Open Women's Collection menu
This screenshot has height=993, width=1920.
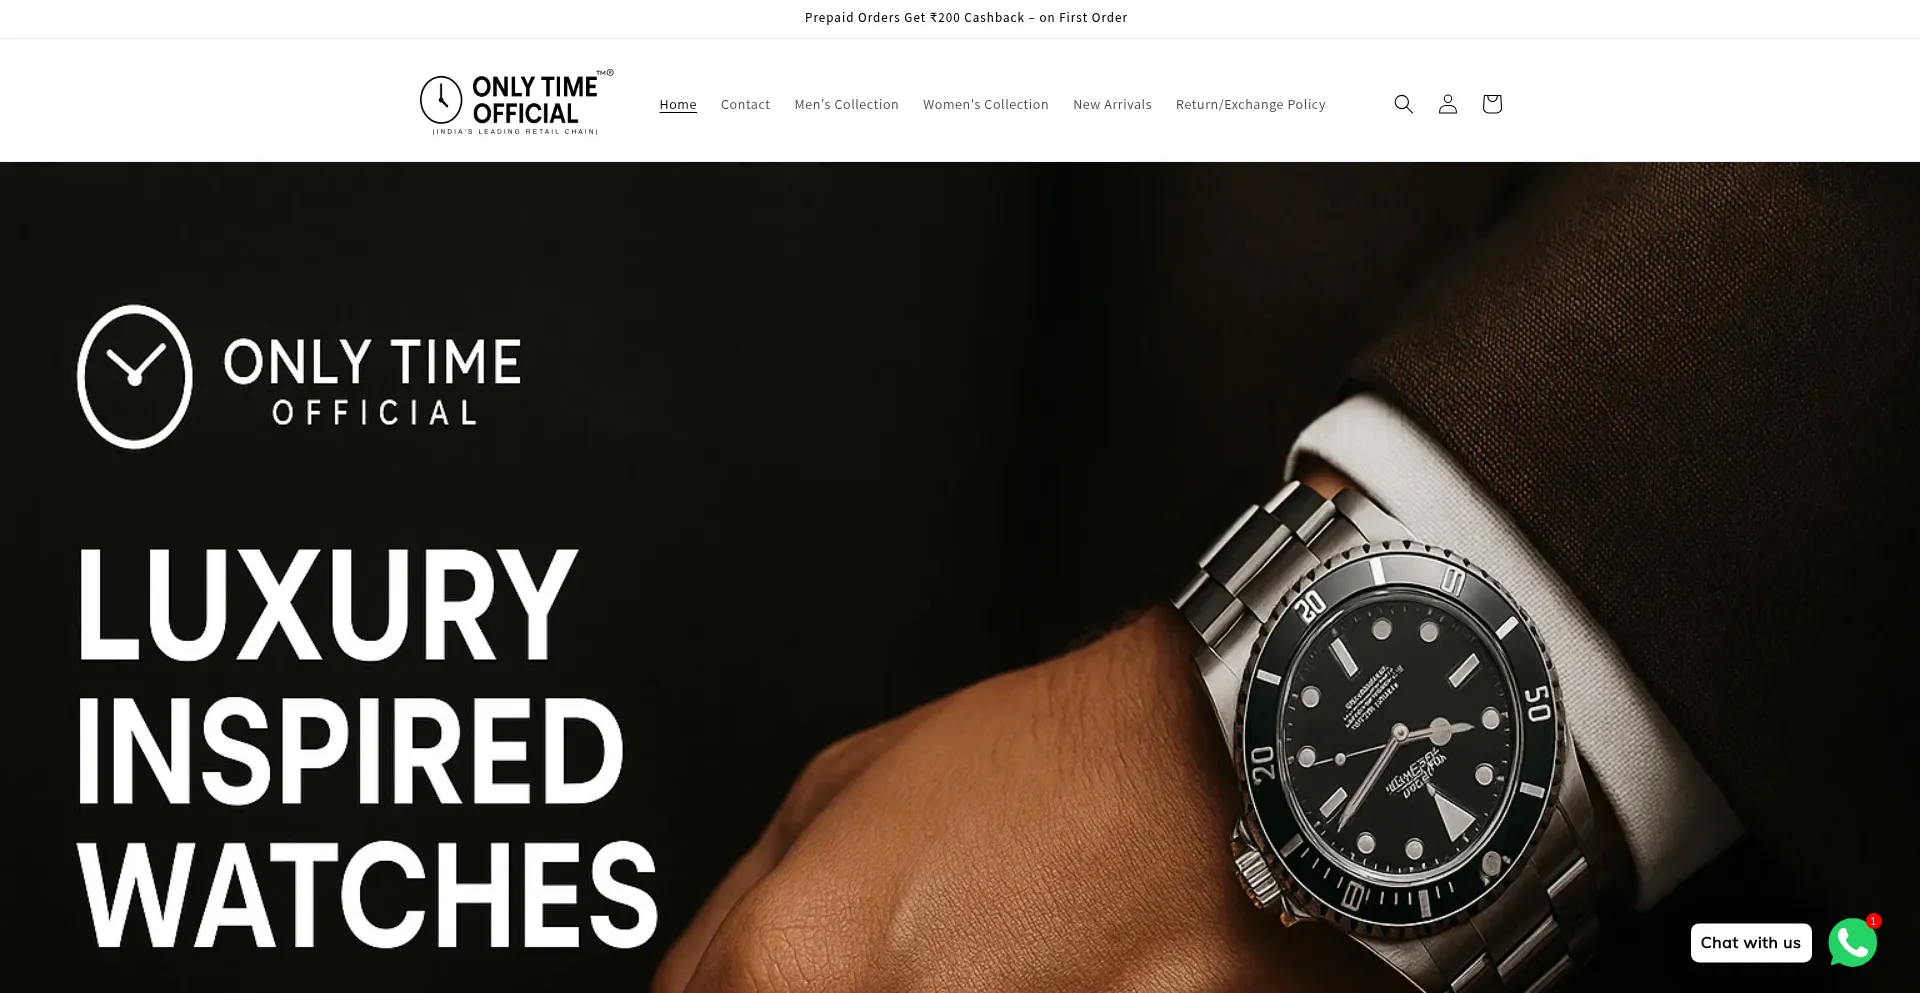coord(985,104)
